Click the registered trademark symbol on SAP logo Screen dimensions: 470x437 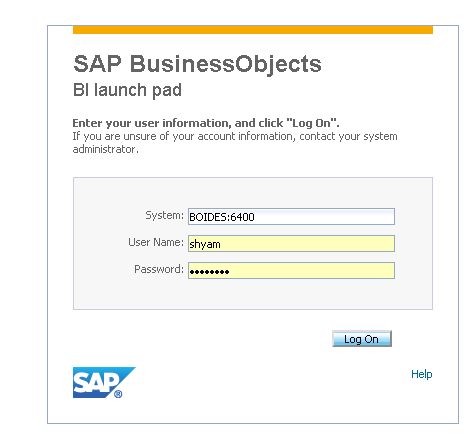pos(118,394)
